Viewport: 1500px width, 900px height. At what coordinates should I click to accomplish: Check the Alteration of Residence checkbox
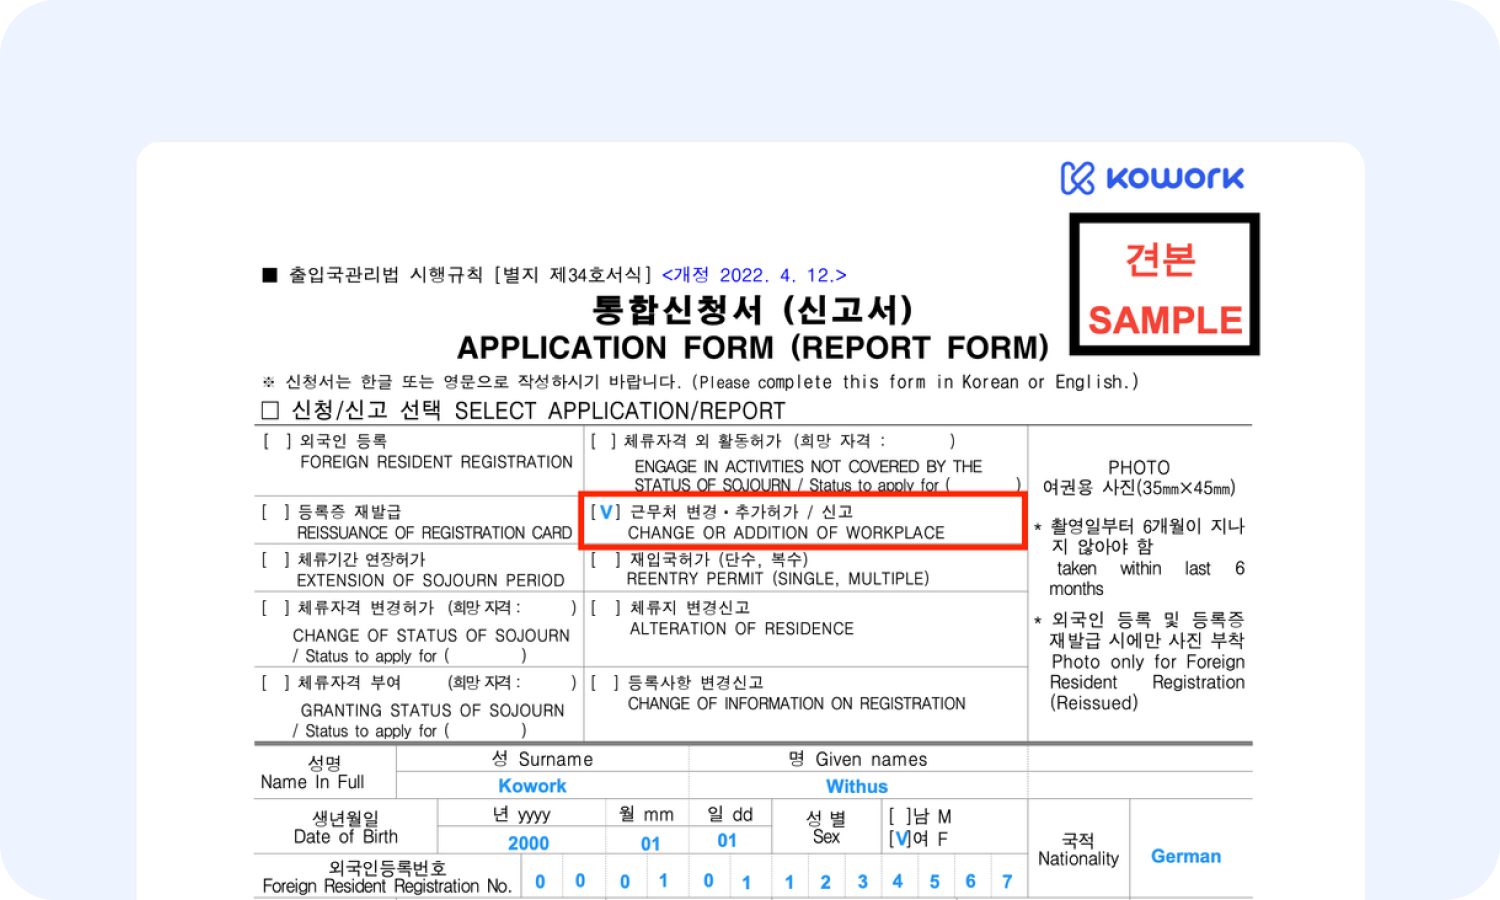click(605, 608)
